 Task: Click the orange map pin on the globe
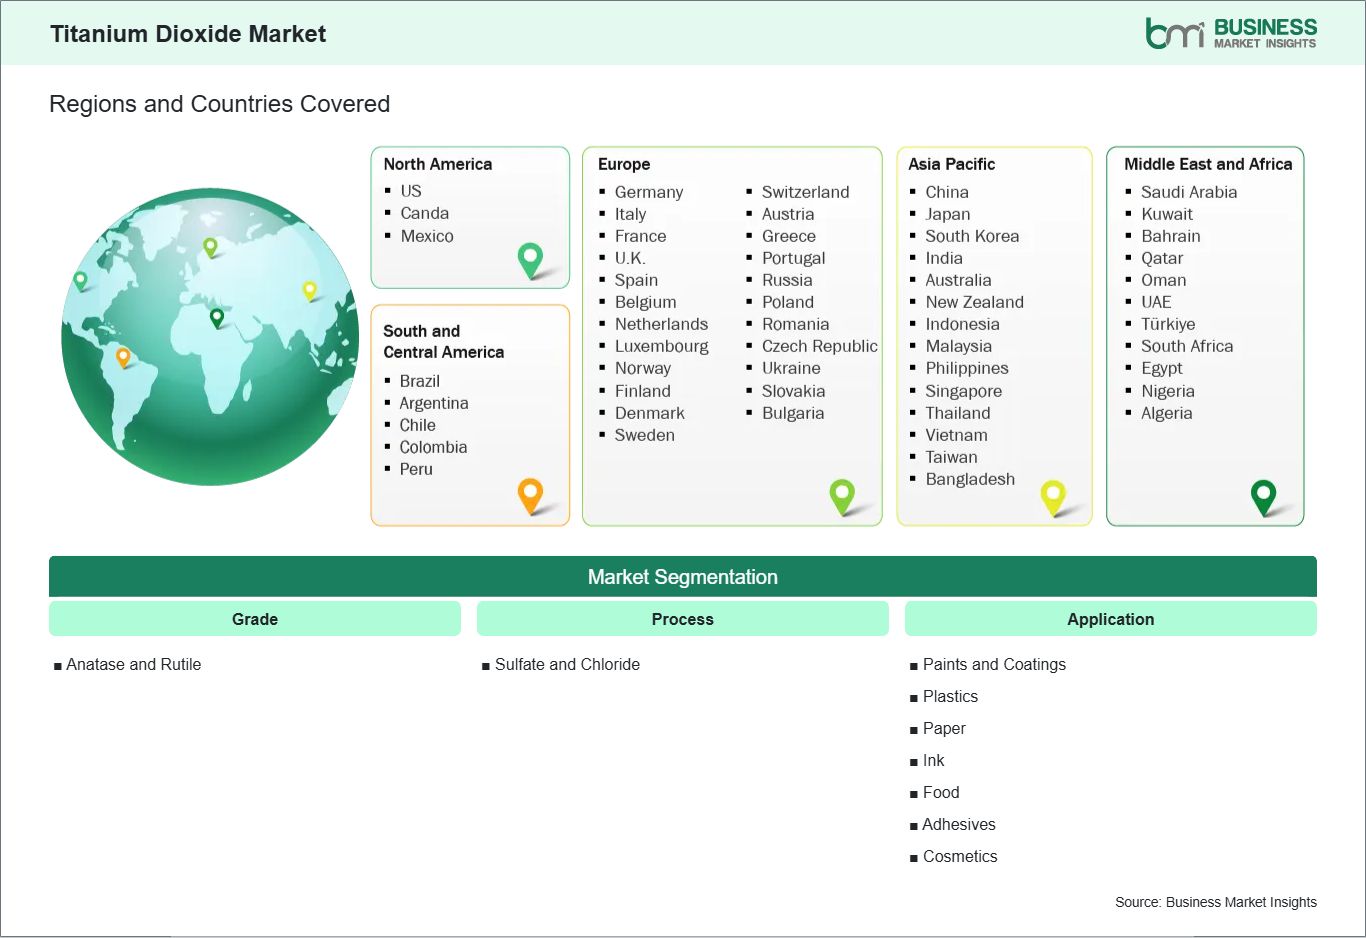pyautogui.click(x=123, y=356)
